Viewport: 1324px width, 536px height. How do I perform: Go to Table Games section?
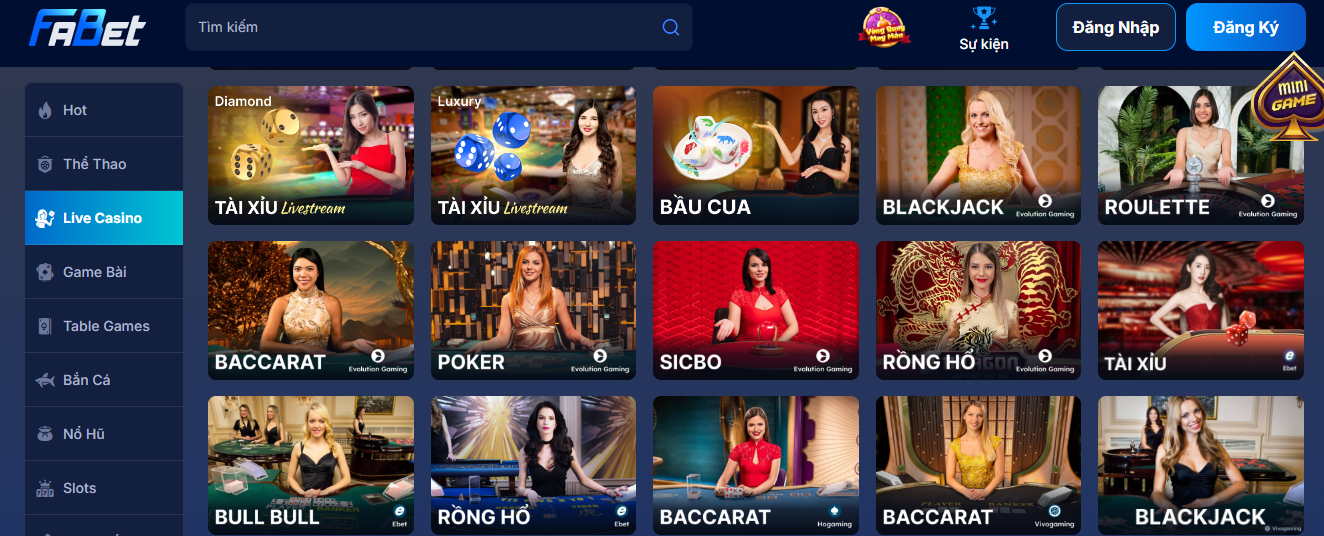[104, 326]
